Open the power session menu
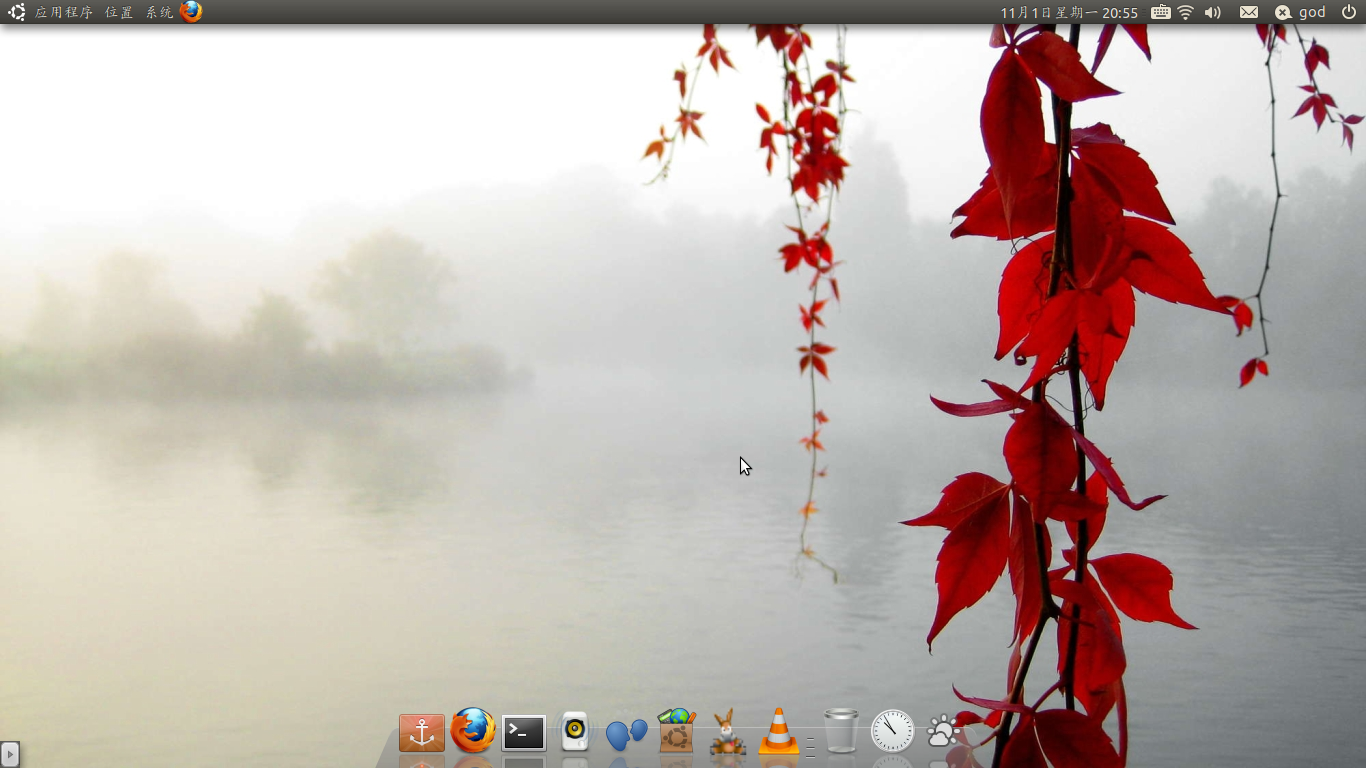This screenshot has height=768, width=1366. tap(1349, 12)
